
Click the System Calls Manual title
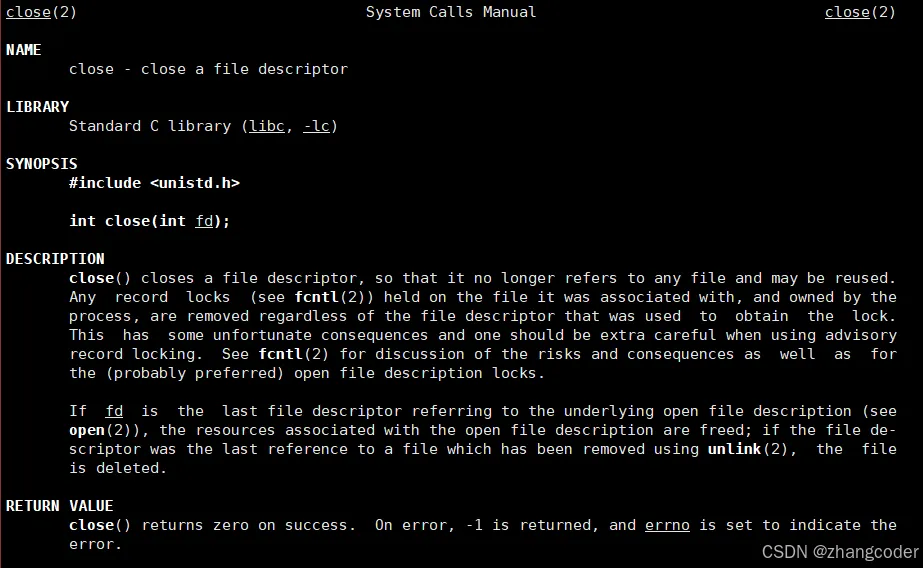(451, 12)
